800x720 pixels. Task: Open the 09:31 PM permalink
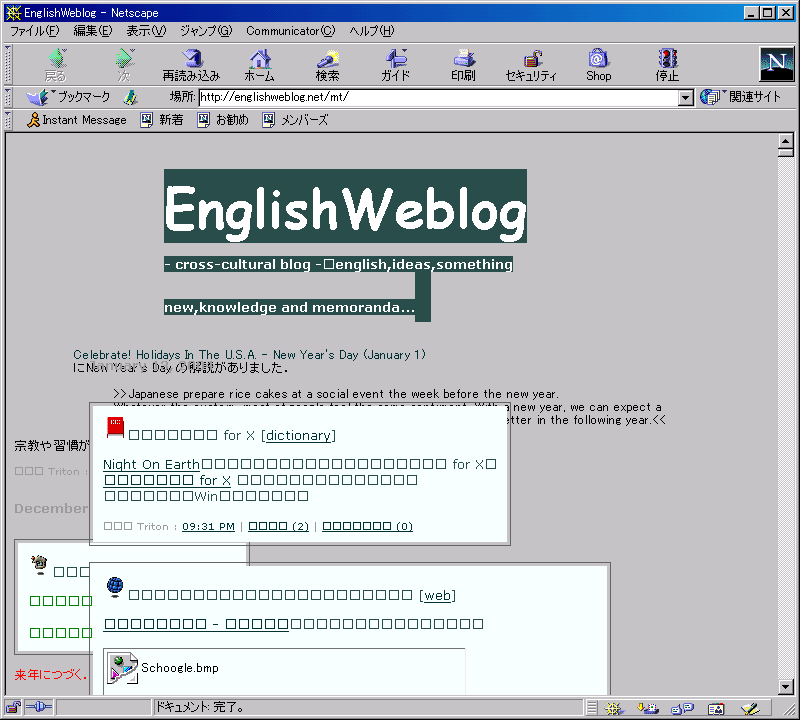click(208, 526)
